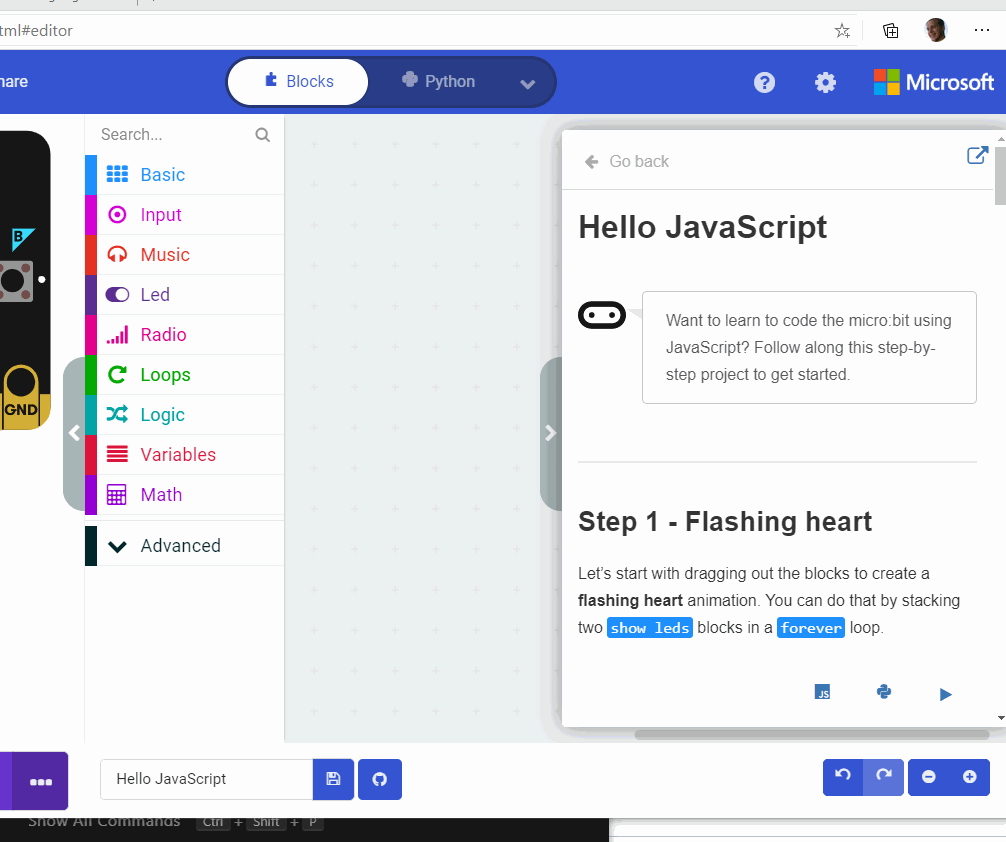Click the micro:bit avatar icon
This screenshot has width=1006, height=842.
tap(602, 315)
